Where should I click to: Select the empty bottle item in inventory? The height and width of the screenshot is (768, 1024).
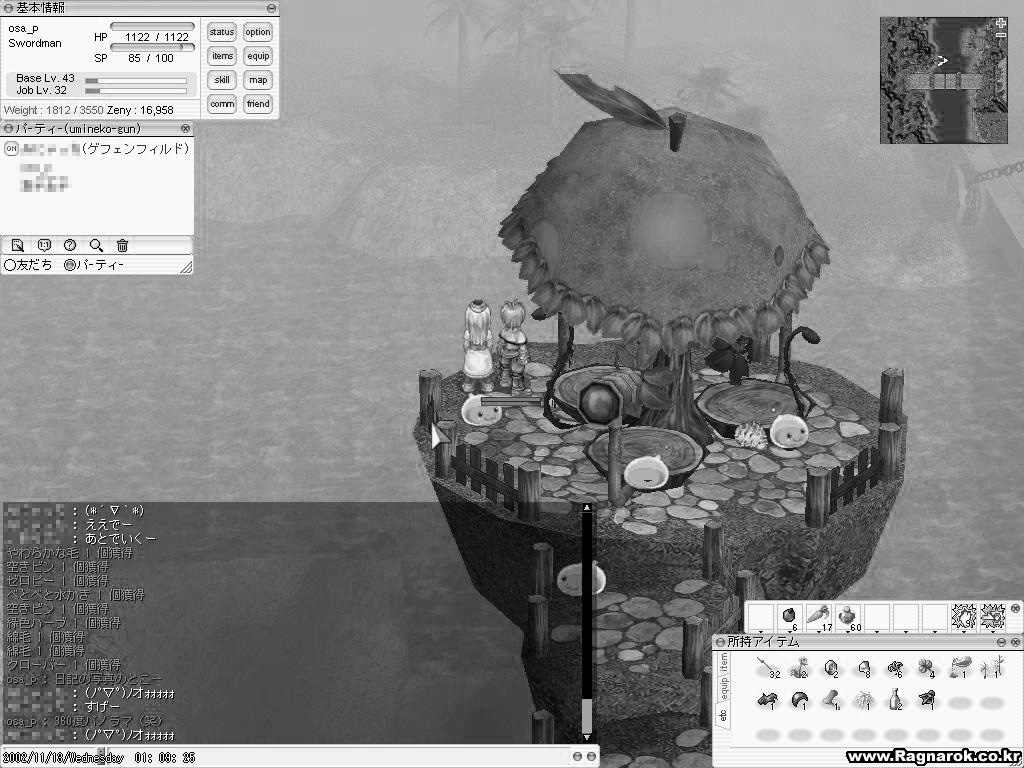point(895,701)
